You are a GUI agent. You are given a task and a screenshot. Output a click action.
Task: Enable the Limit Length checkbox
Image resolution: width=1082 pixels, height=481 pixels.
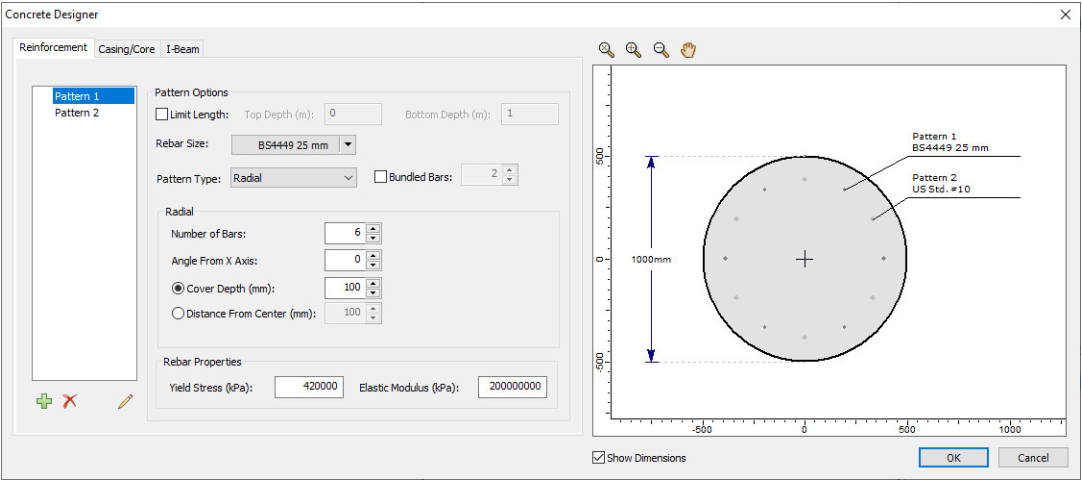tap(162, 114)
